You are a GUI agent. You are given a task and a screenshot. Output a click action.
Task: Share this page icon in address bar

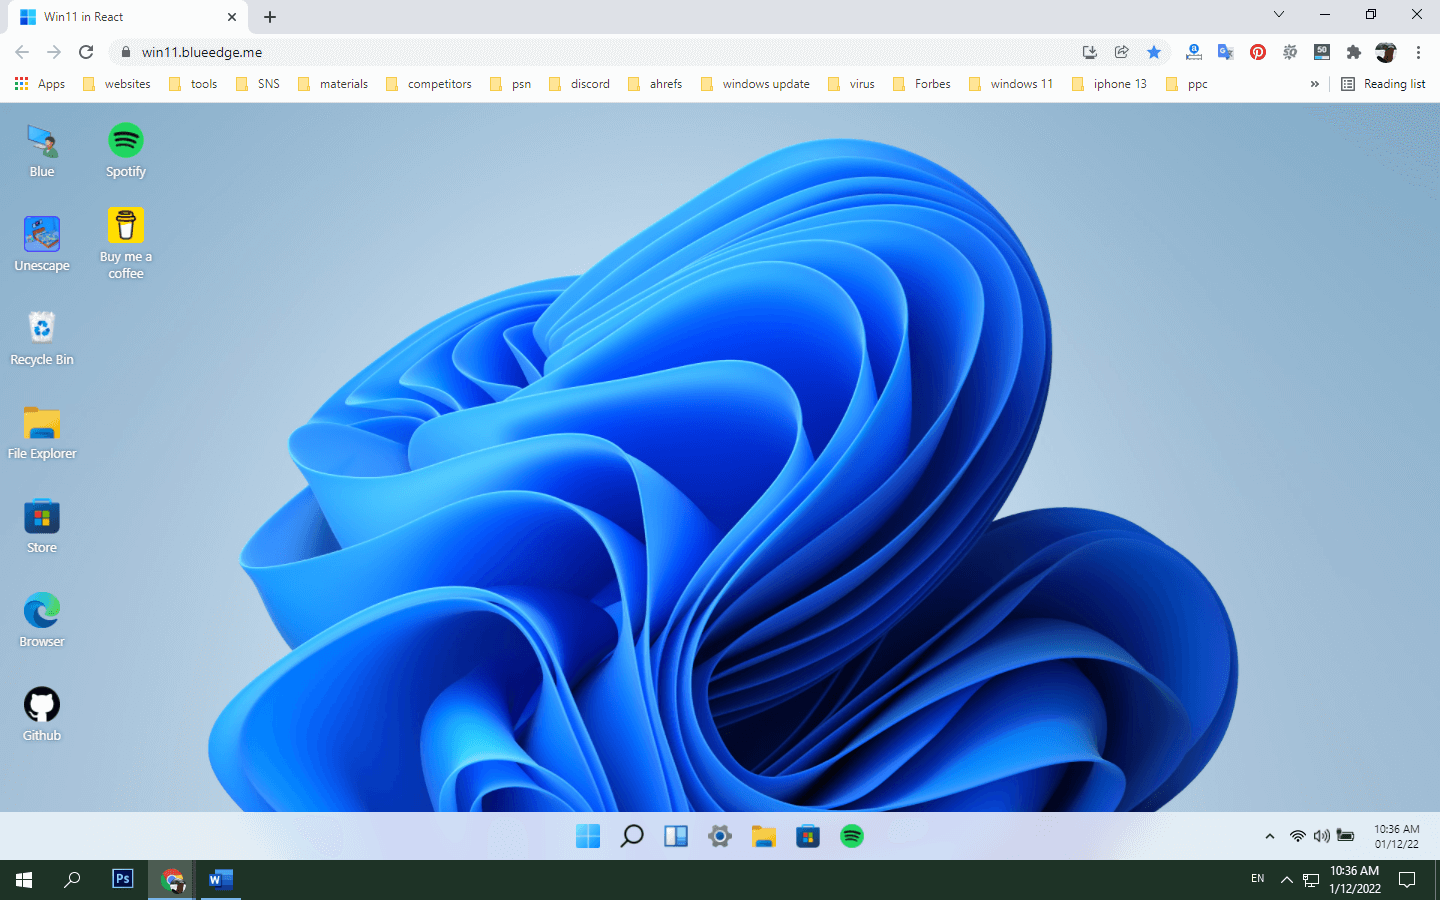(x=1122, y=52)
